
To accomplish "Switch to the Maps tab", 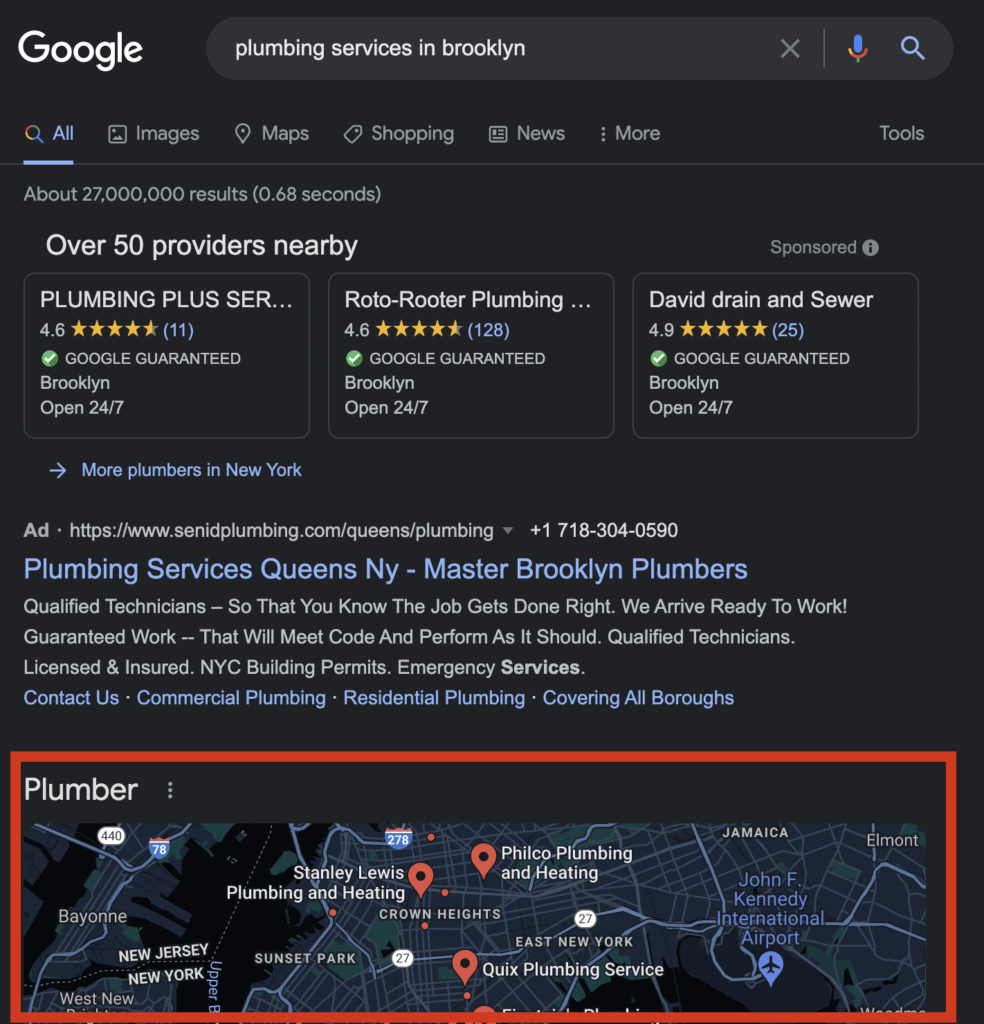I will [272, 134].
